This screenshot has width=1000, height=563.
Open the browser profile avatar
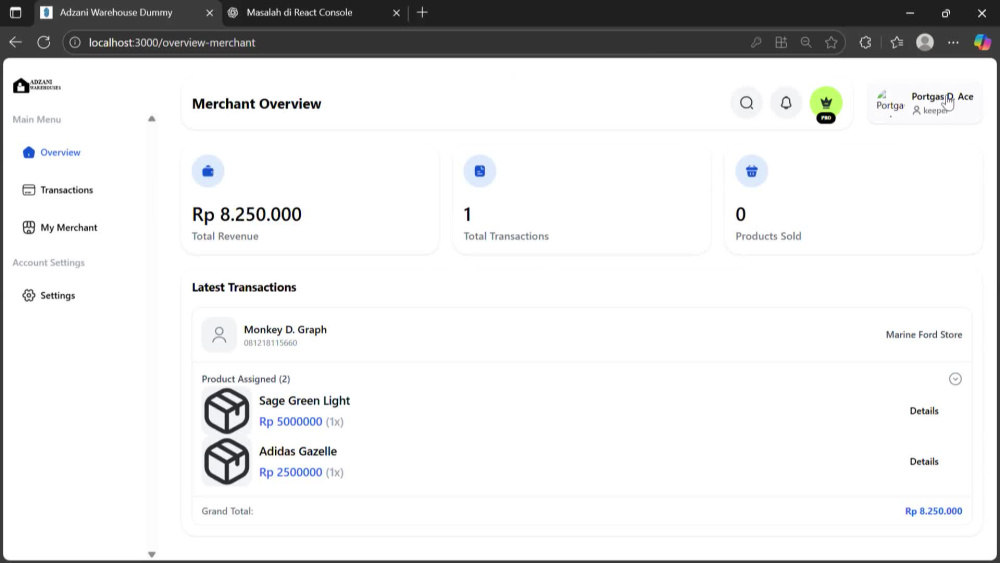tap(925, 42)
